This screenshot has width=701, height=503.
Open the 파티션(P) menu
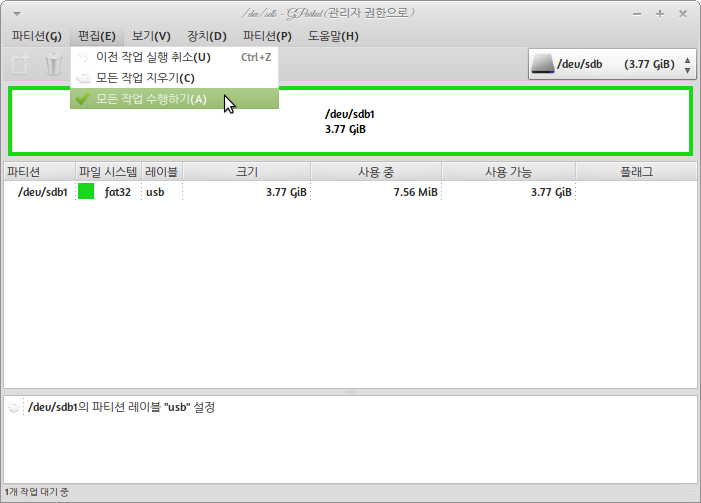pos(267,36)
